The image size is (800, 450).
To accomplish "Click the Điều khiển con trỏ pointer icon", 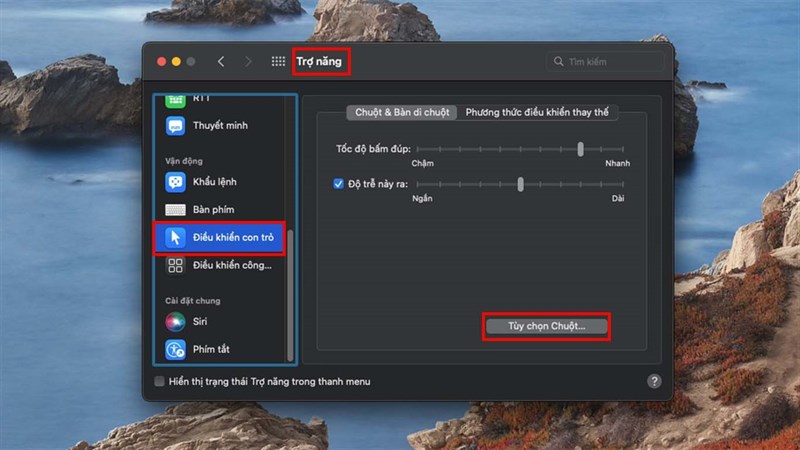I will [176, 237].
